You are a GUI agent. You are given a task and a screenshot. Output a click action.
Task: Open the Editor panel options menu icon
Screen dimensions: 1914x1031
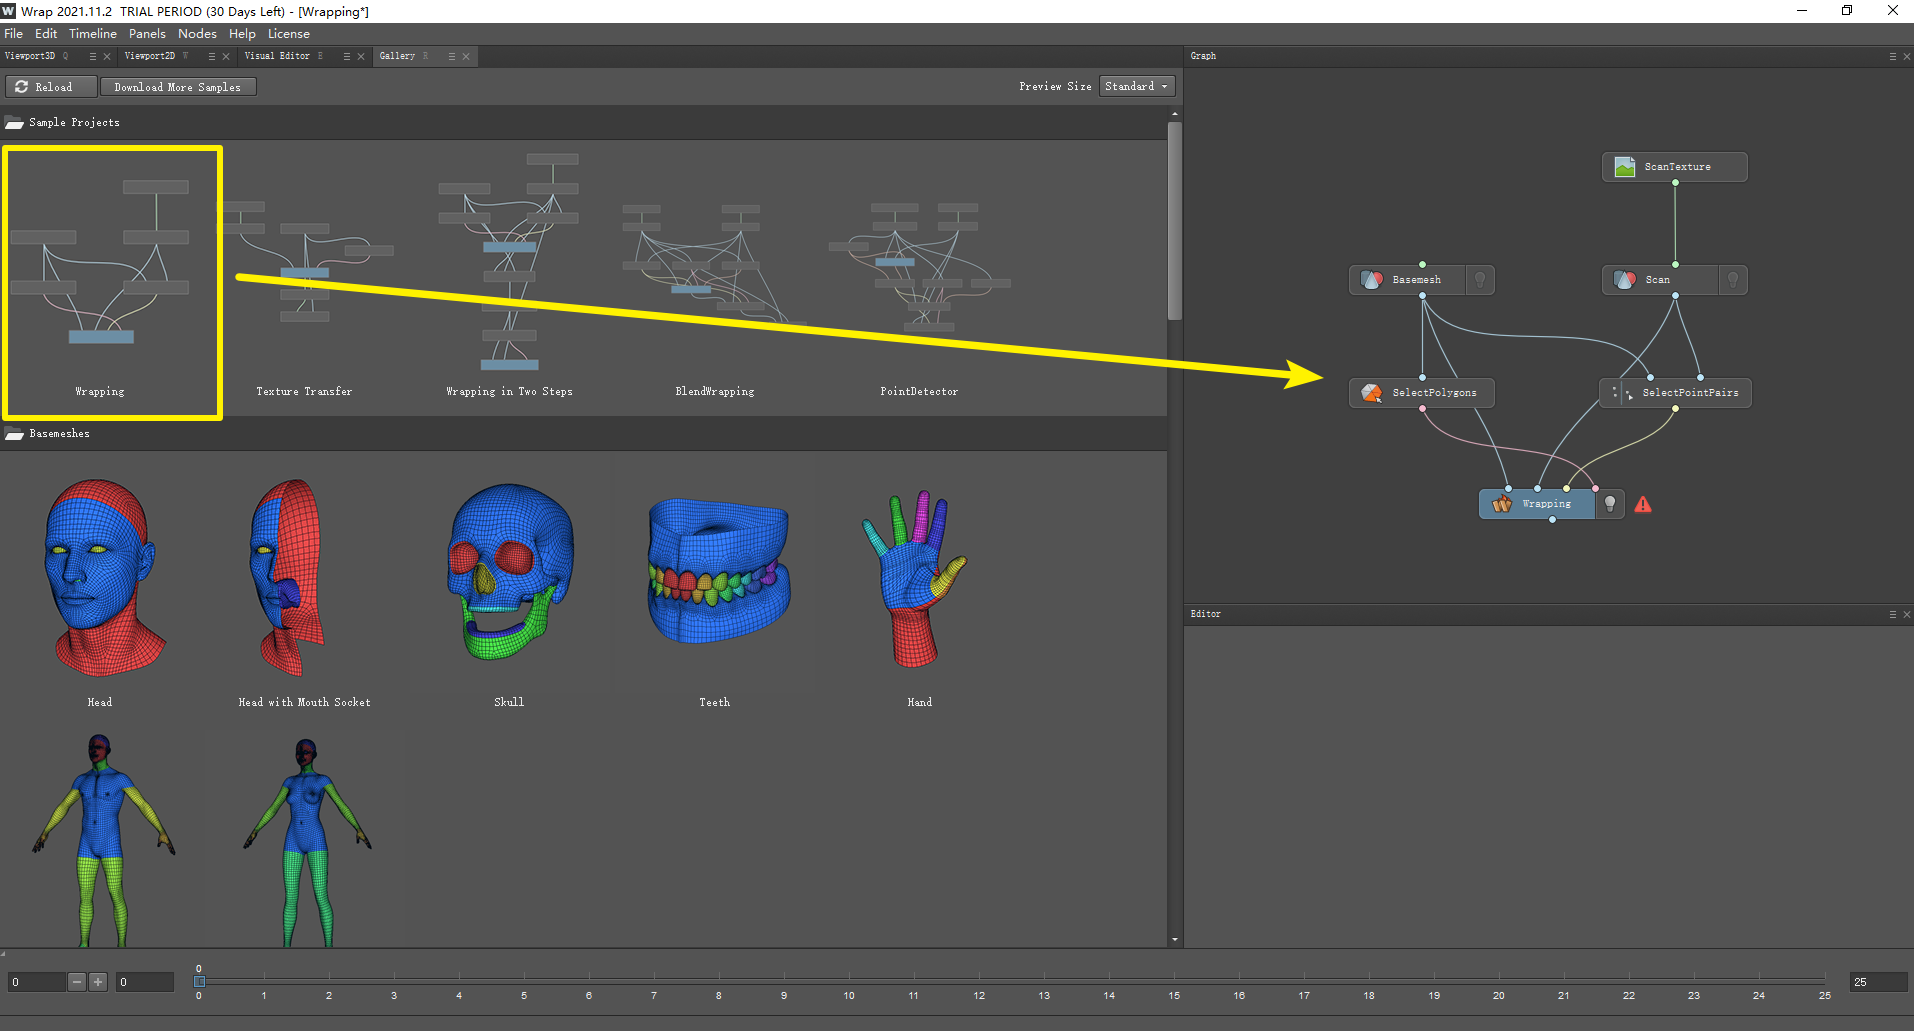pos(1892,615)
